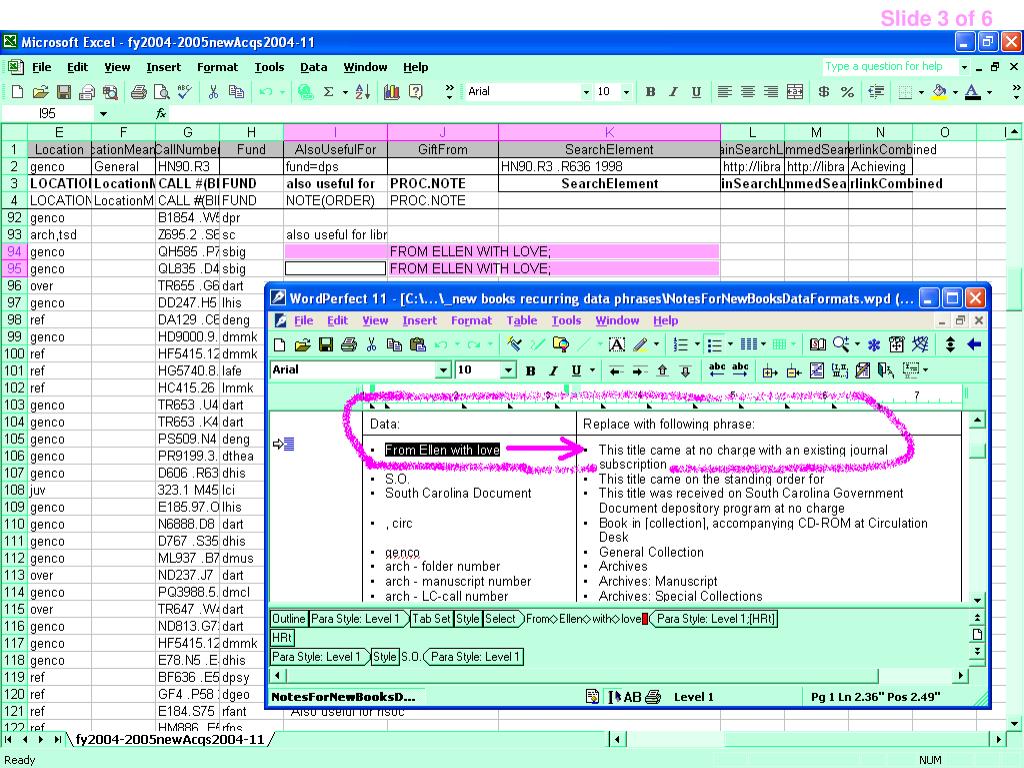The image size is (1024, 768).
Task: Click WordPerfect's New document icon
Action: [x=280, y=345]
